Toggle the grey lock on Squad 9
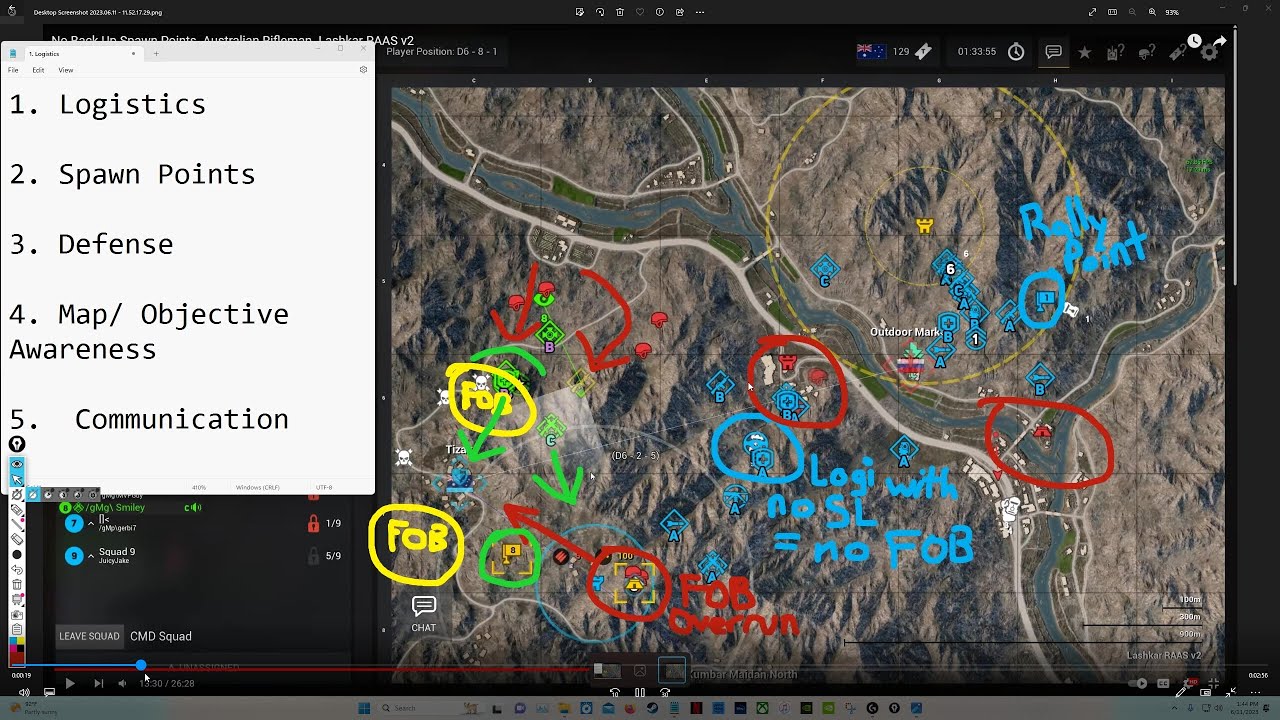 click(x=313, y=555)
